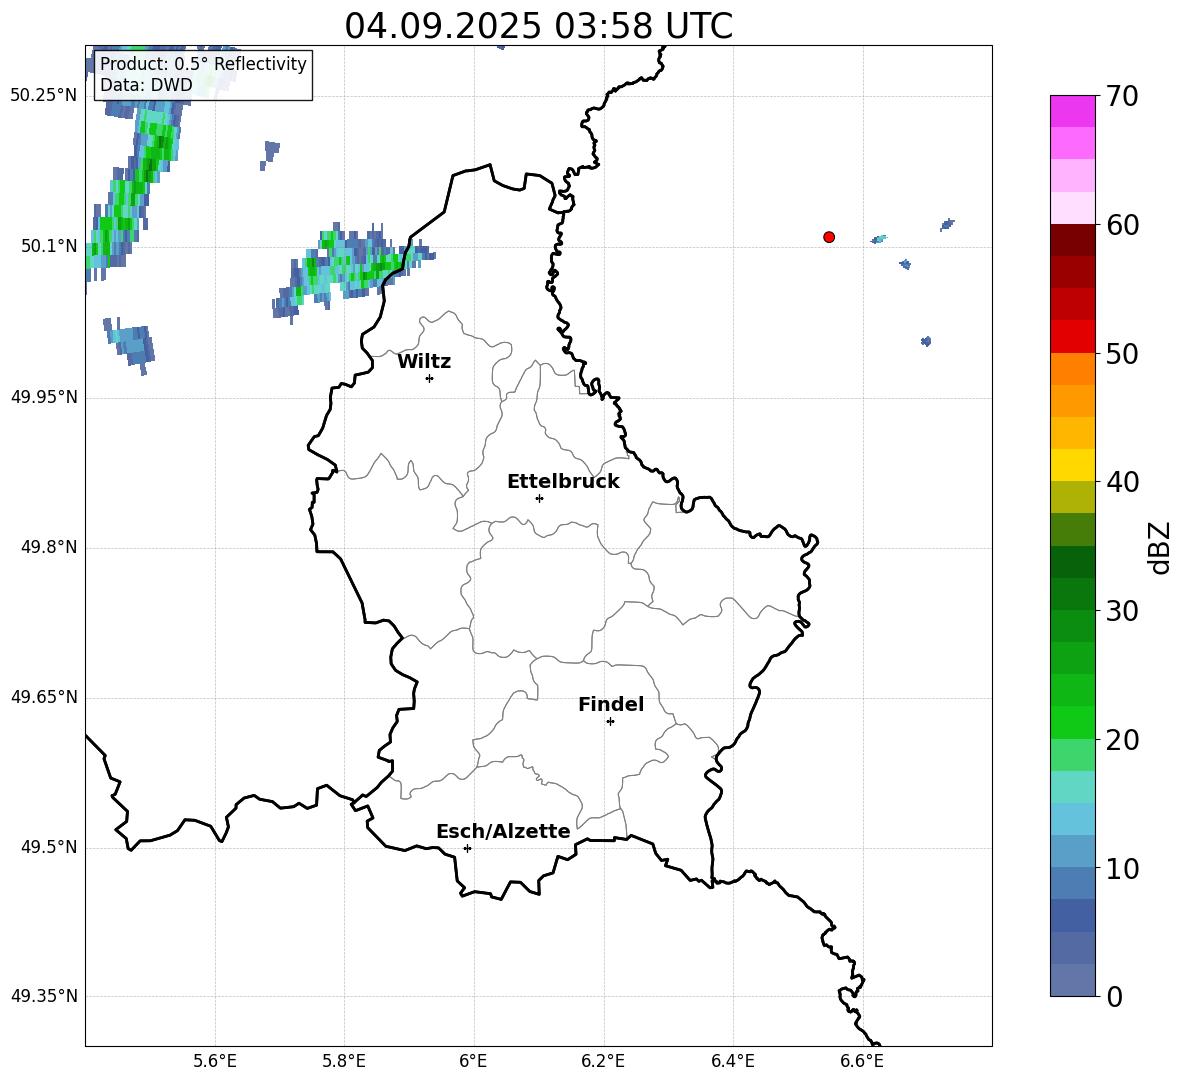Screen dimensions: 1184x1081
Task: Click the Findel station cross marker
Action: coord(610,722)
